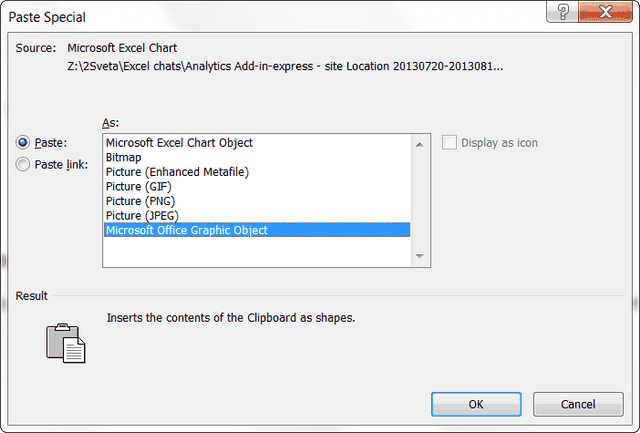Select the Paste radio button
Screen dimensions: 640x433
[24, 143]
